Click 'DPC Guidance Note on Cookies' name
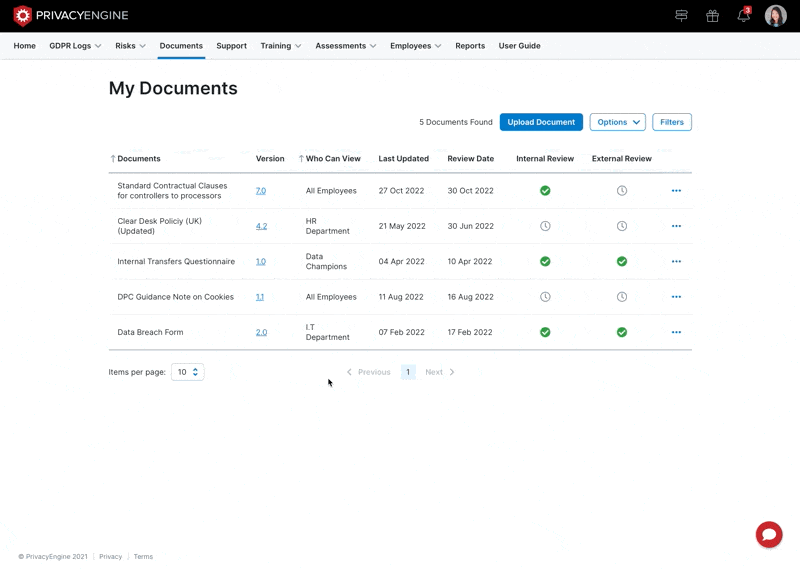The width and height of the screenshot is (800, 569). point(176,297)
